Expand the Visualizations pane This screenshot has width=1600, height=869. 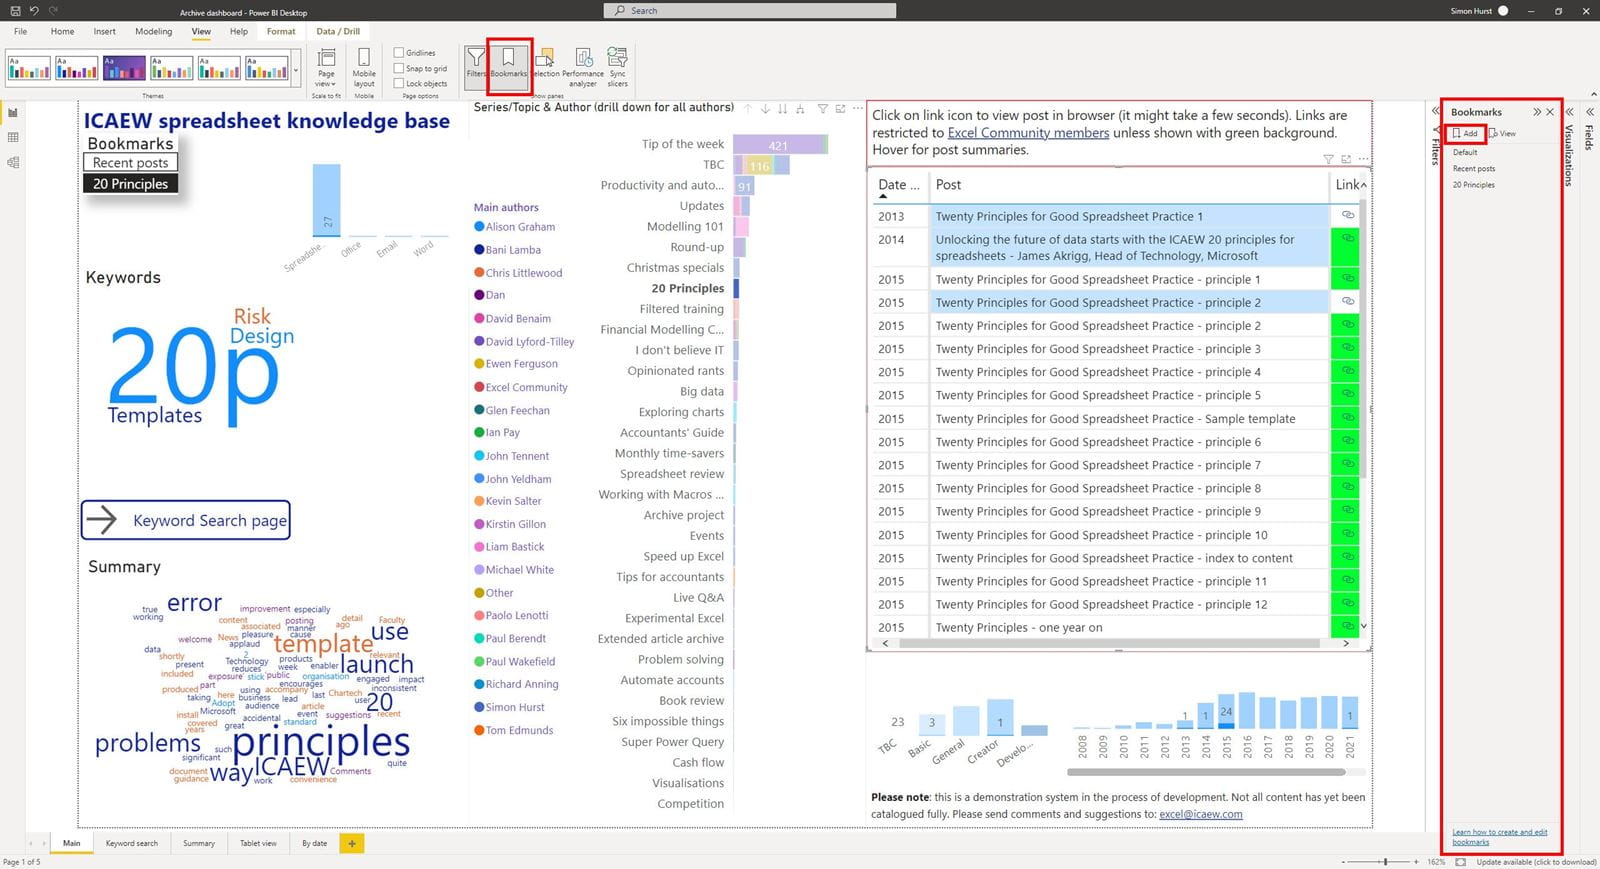(1570, 112)
